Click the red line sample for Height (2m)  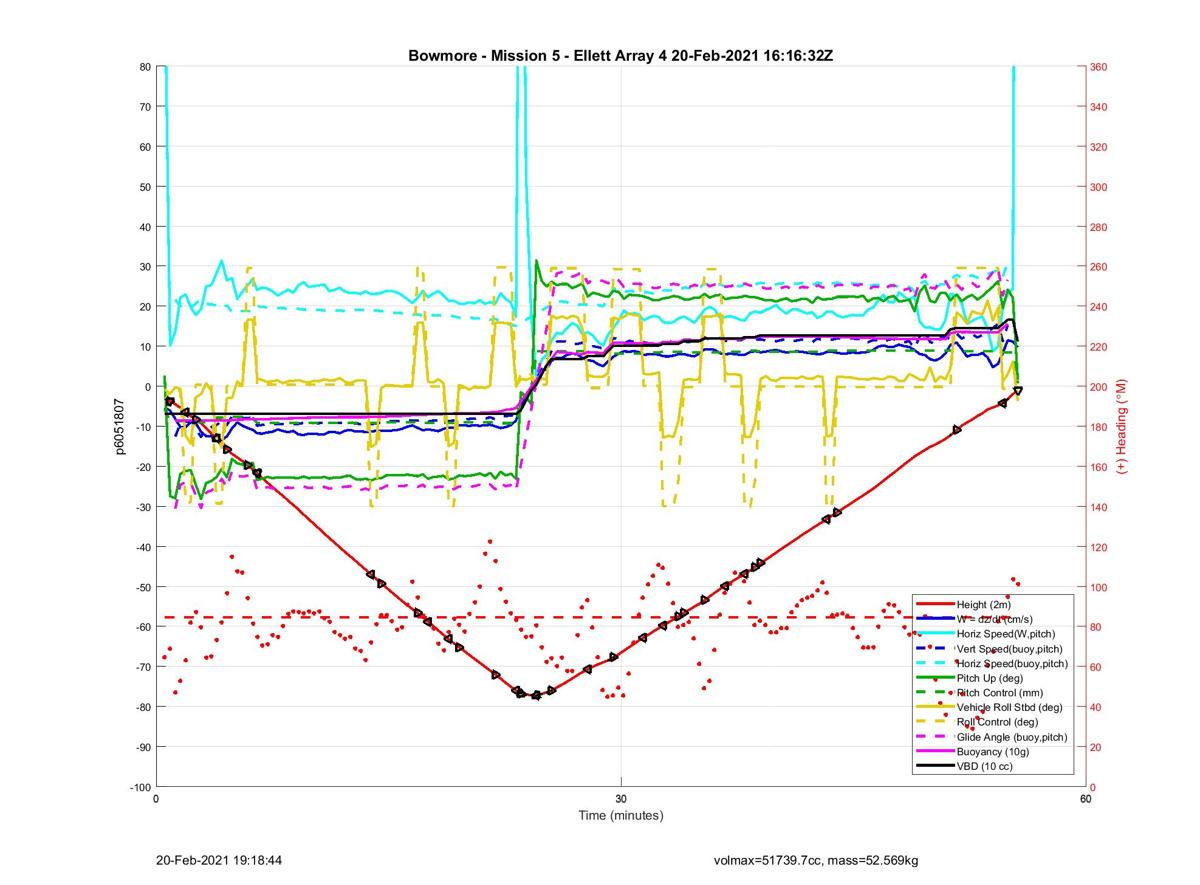(x=933, y=604)
